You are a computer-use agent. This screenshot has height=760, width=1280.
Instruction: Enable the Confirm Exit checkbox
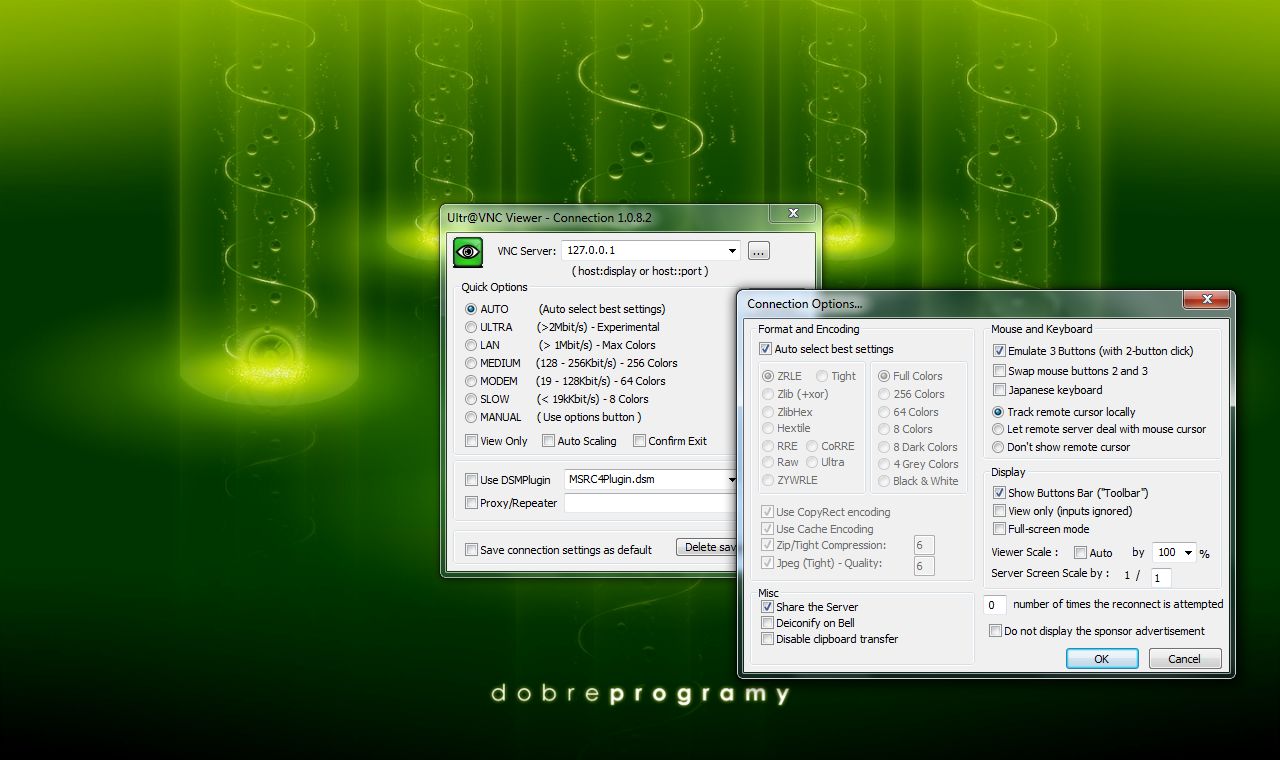click(640, 441)
